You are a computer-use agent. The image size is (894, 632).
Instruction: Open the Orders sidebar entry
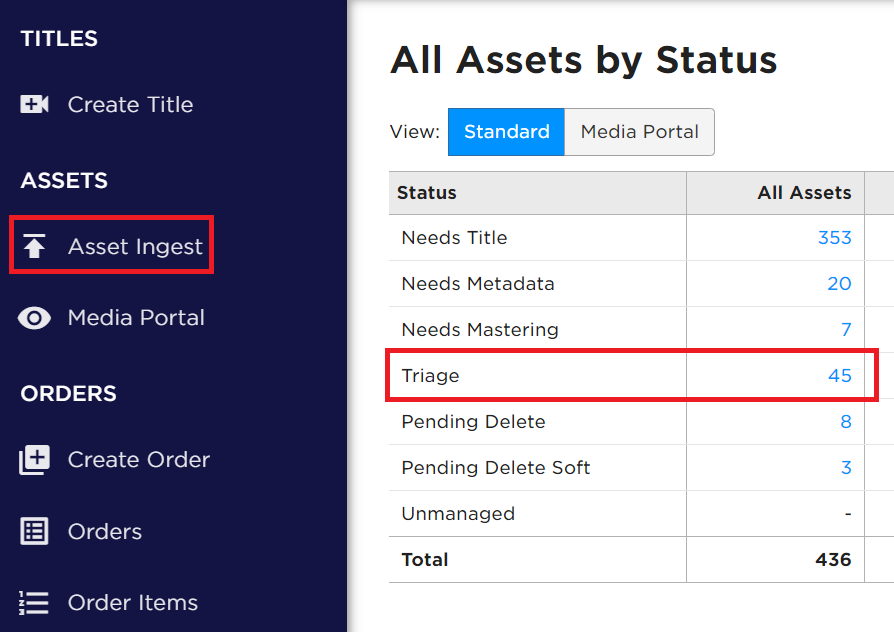(x=105, y=532)
